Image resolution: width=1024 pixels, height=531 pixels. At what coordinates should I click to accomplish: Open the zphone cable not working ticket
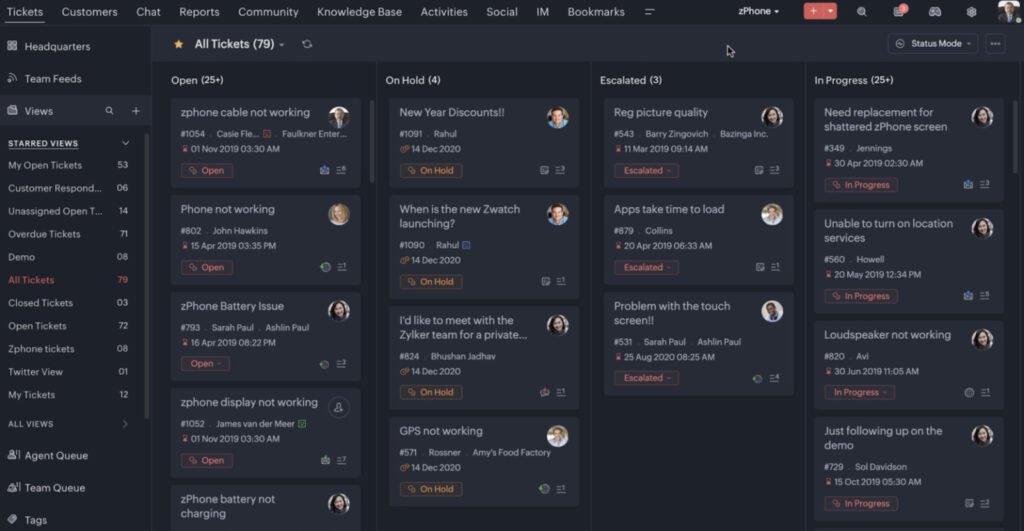point(245,112)
